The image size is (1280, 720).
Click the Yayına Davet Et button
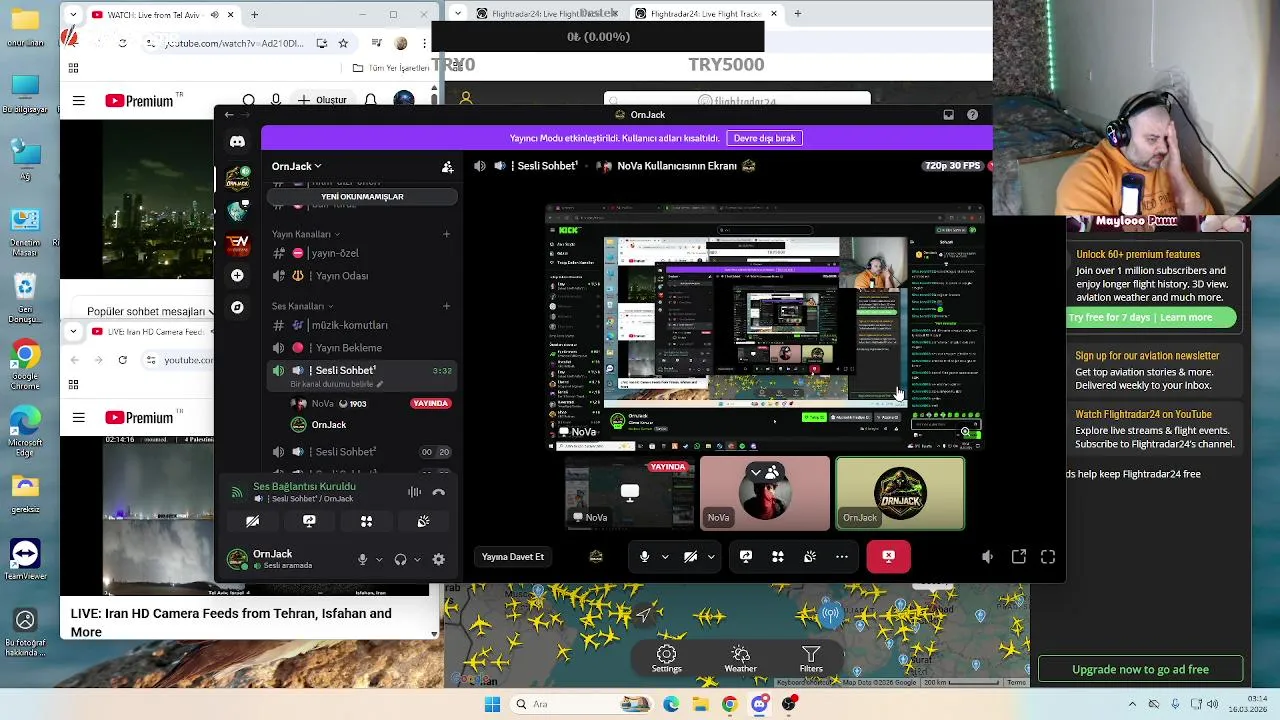pos(513,557)
